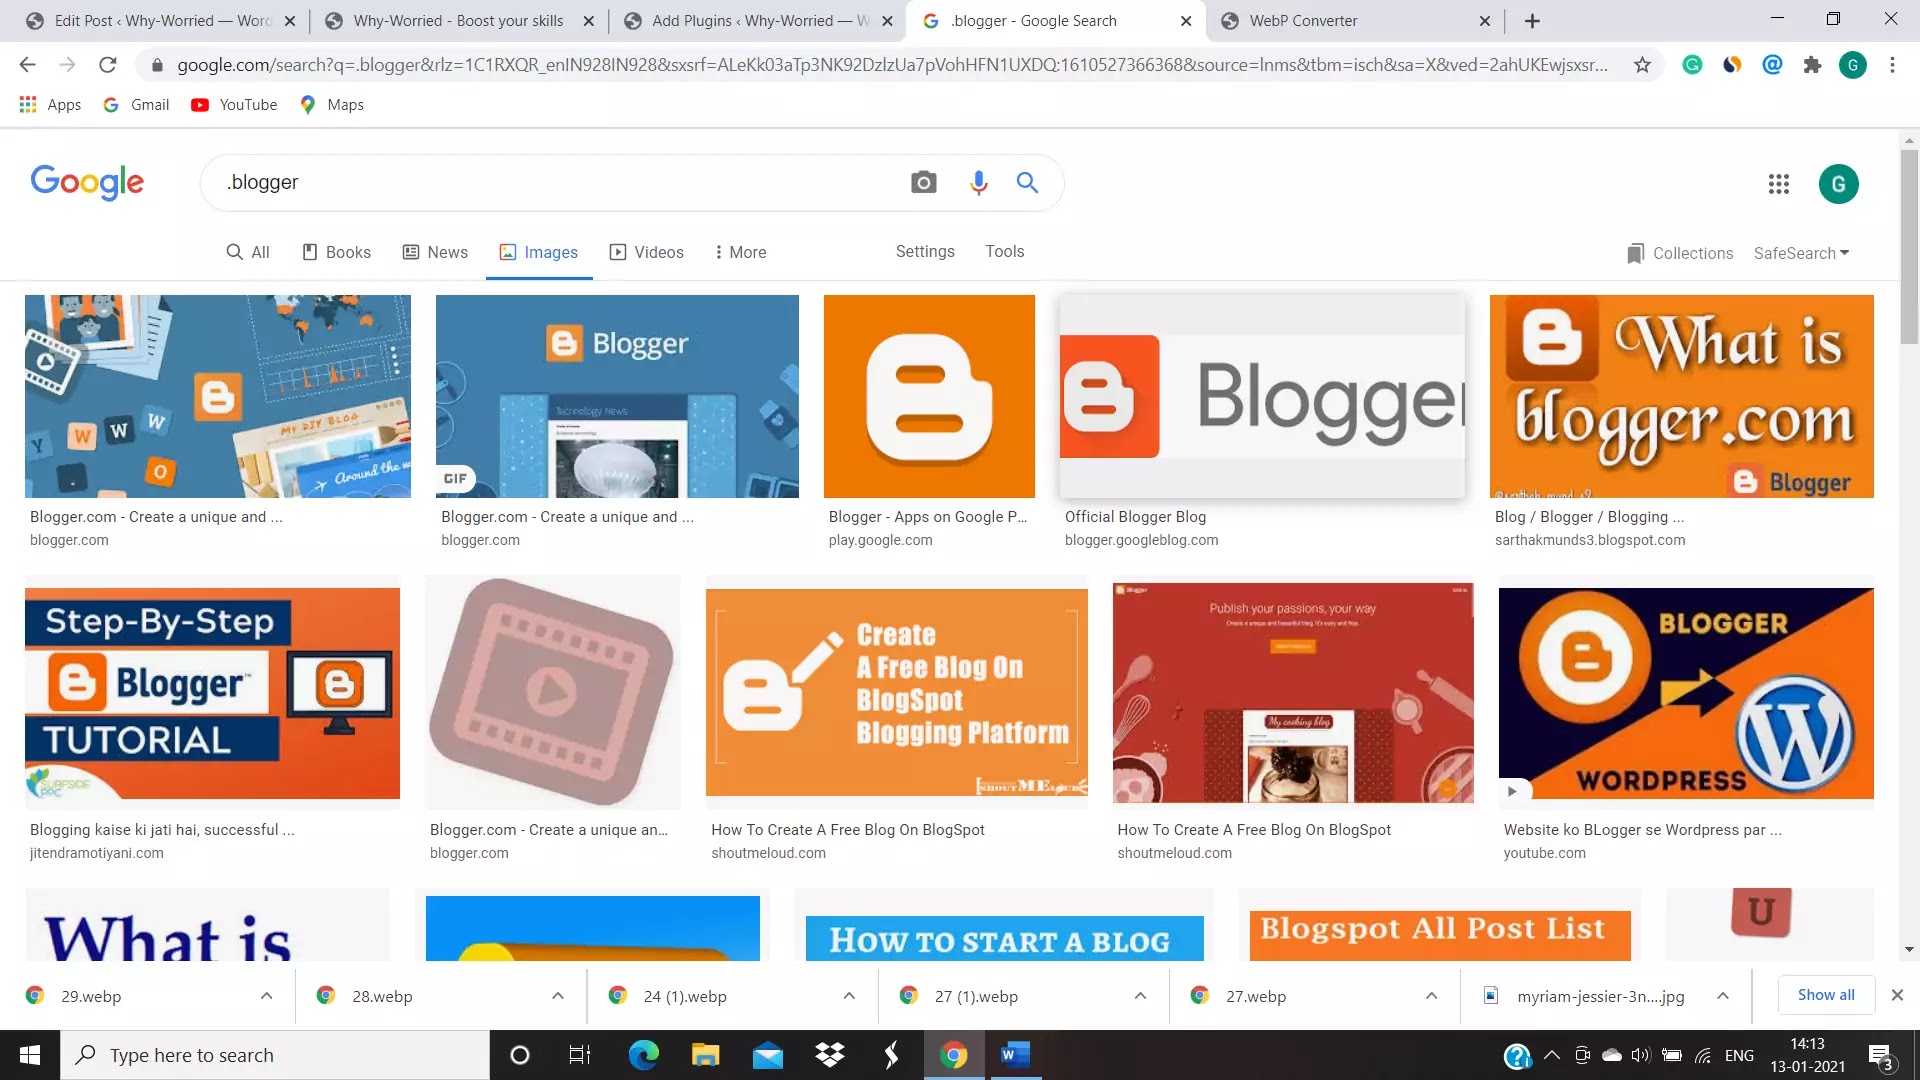Open a new browser tab
Screen dimensions: 1920x1080
click(x=1532, y=21)
